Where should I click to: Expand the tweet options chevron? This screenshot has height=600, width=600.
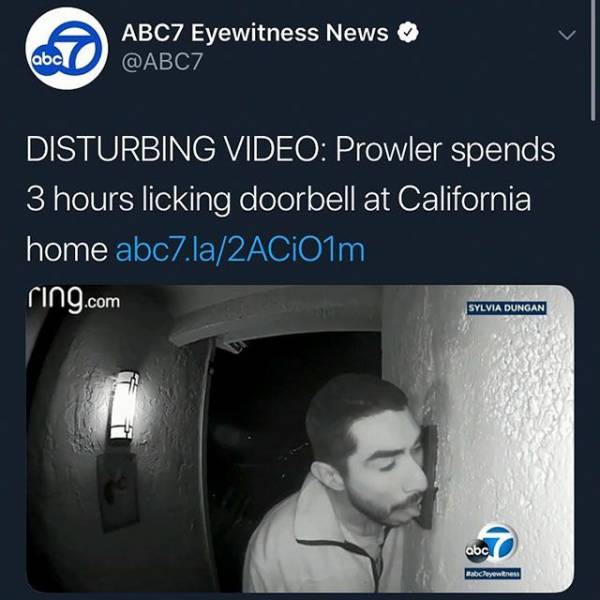point(567,35)
